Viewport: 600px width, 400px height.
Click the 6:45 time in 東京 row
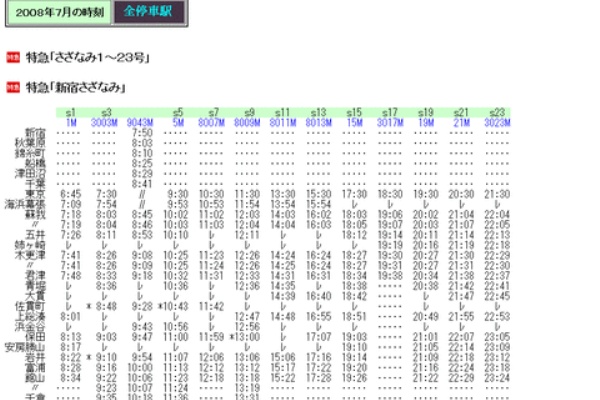(71, 194)
